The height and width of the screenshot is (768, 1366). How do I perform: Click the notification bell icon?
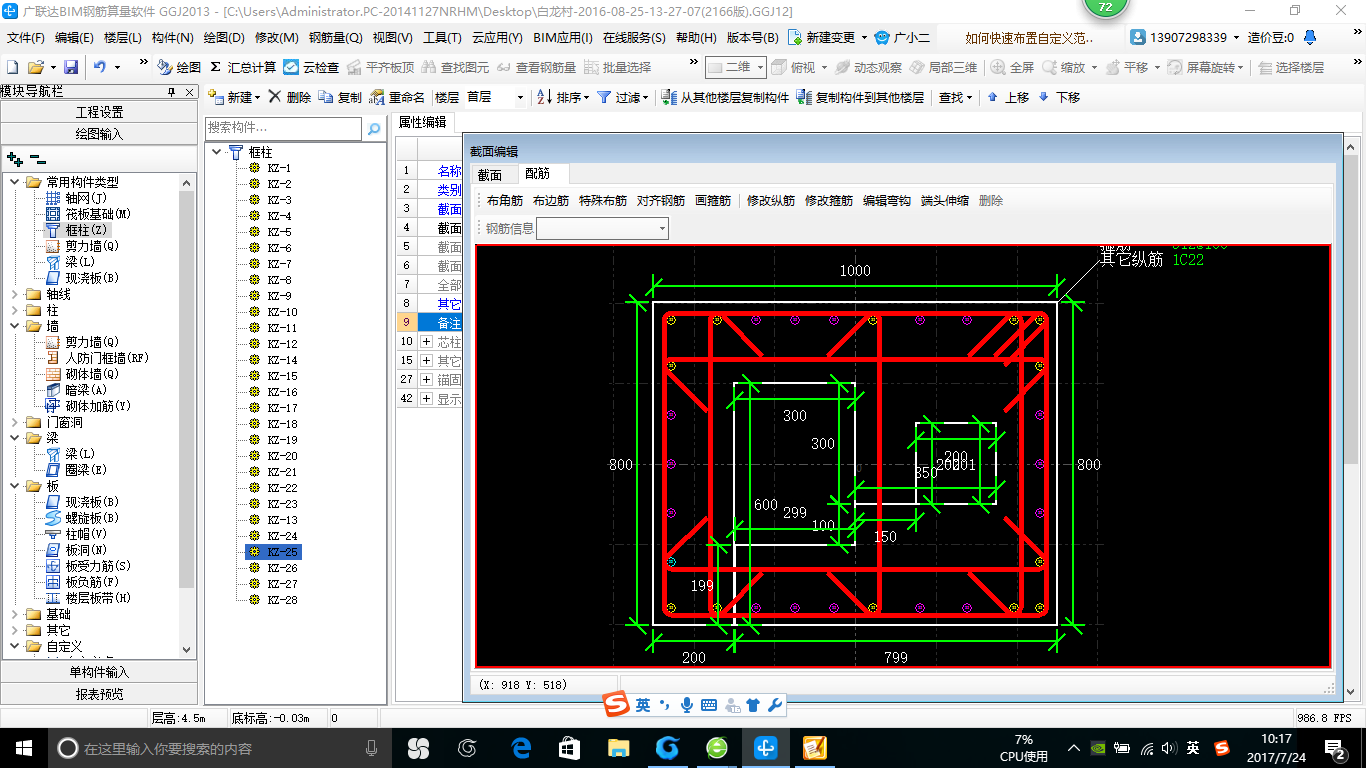tap(1310, 38)
